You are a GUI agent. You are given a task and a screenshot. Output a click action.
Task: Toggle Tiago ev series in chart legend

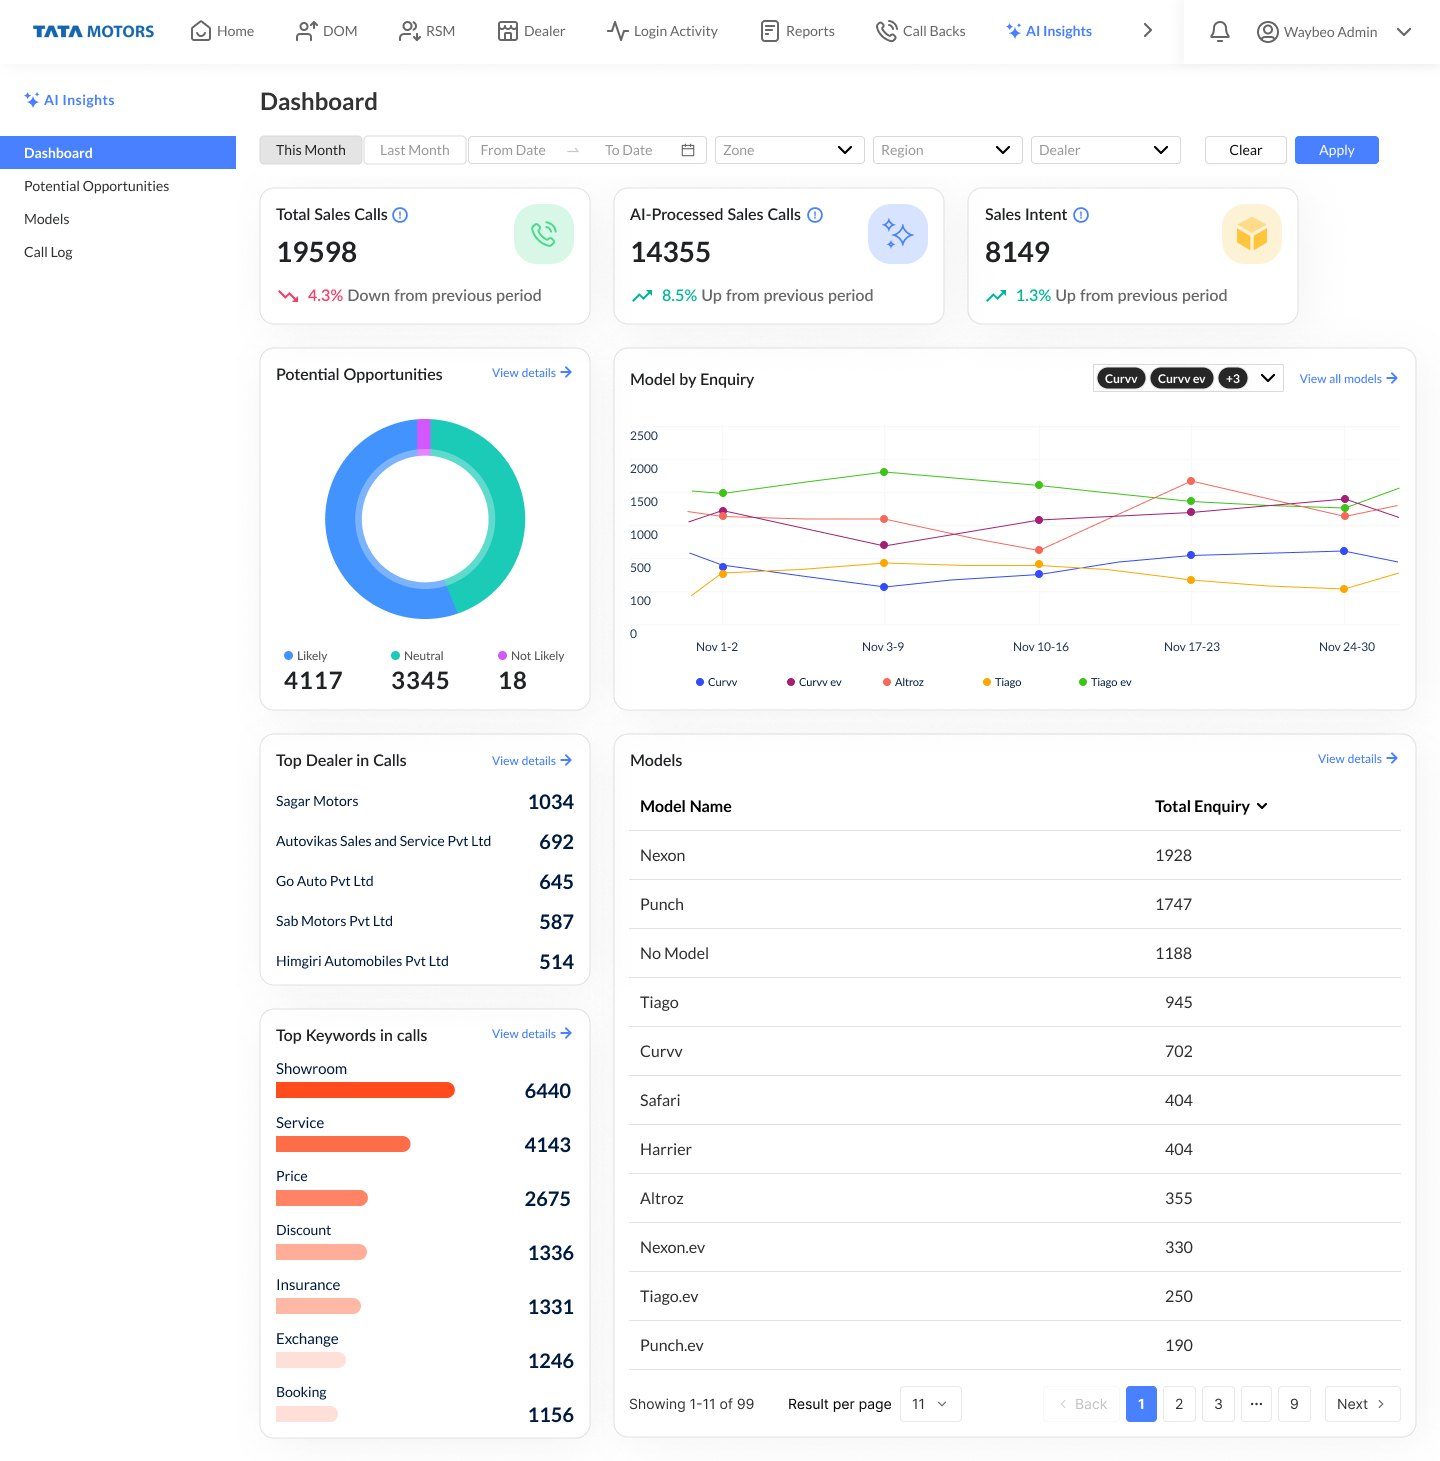(1105, 683)
